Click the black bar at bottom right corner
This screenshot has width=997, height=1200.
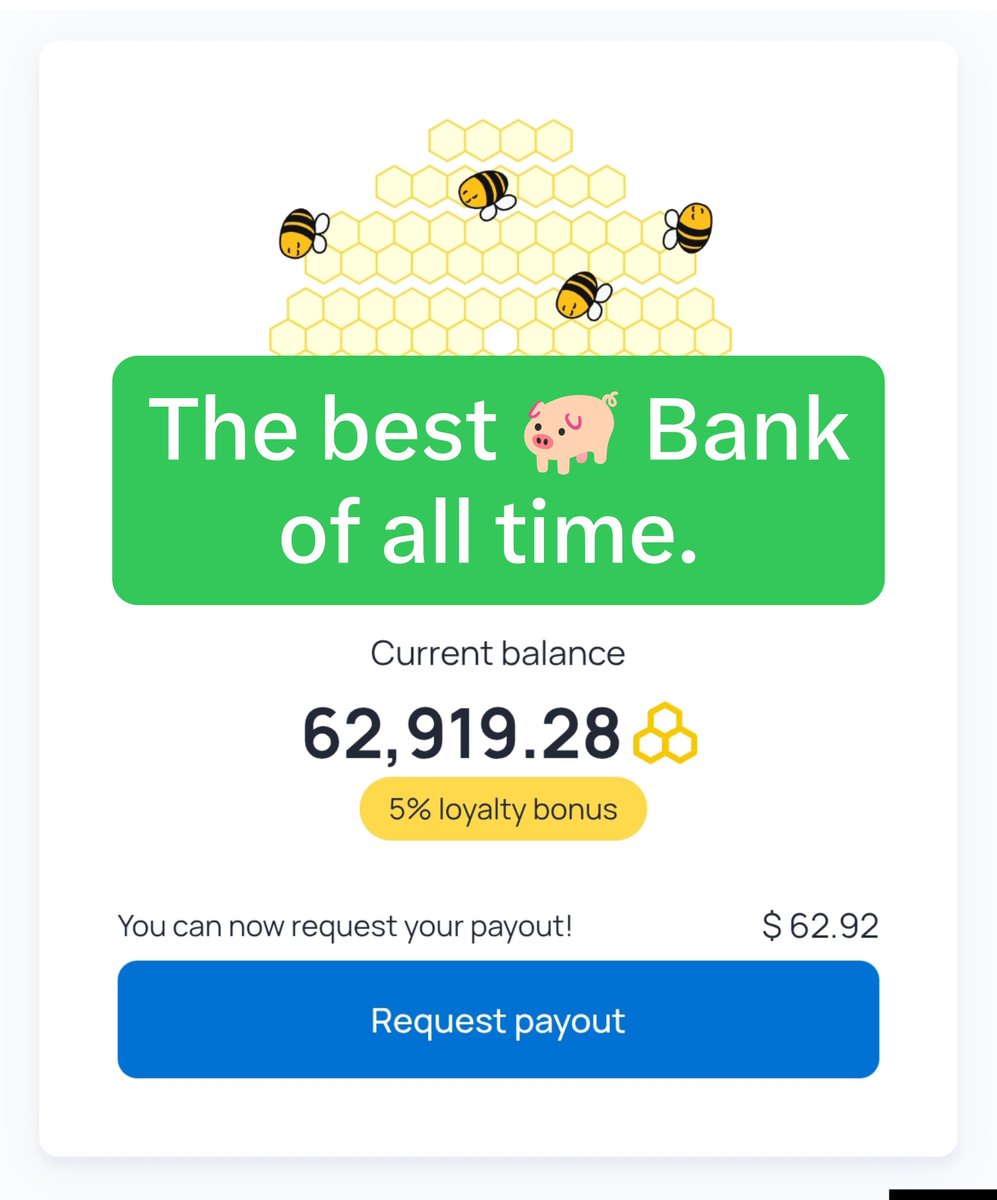coord(942,1194)
